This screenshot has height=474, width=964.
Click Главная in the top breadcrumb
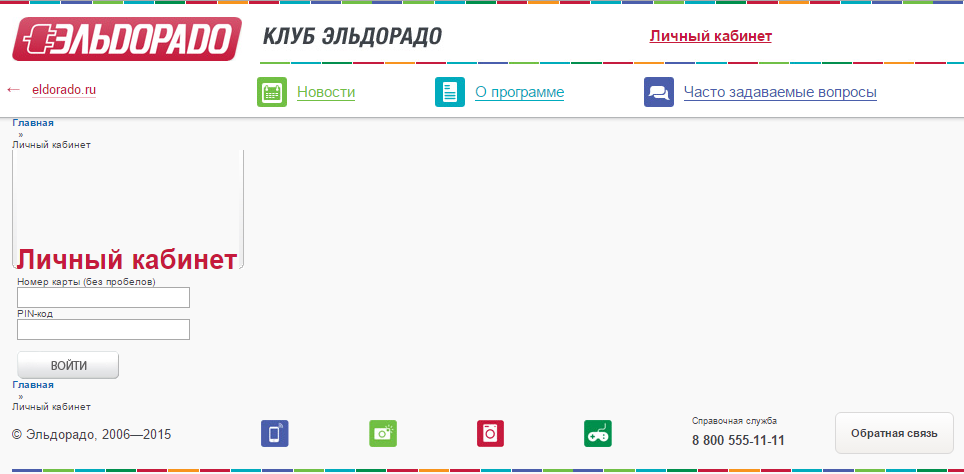tap(33, 123)
